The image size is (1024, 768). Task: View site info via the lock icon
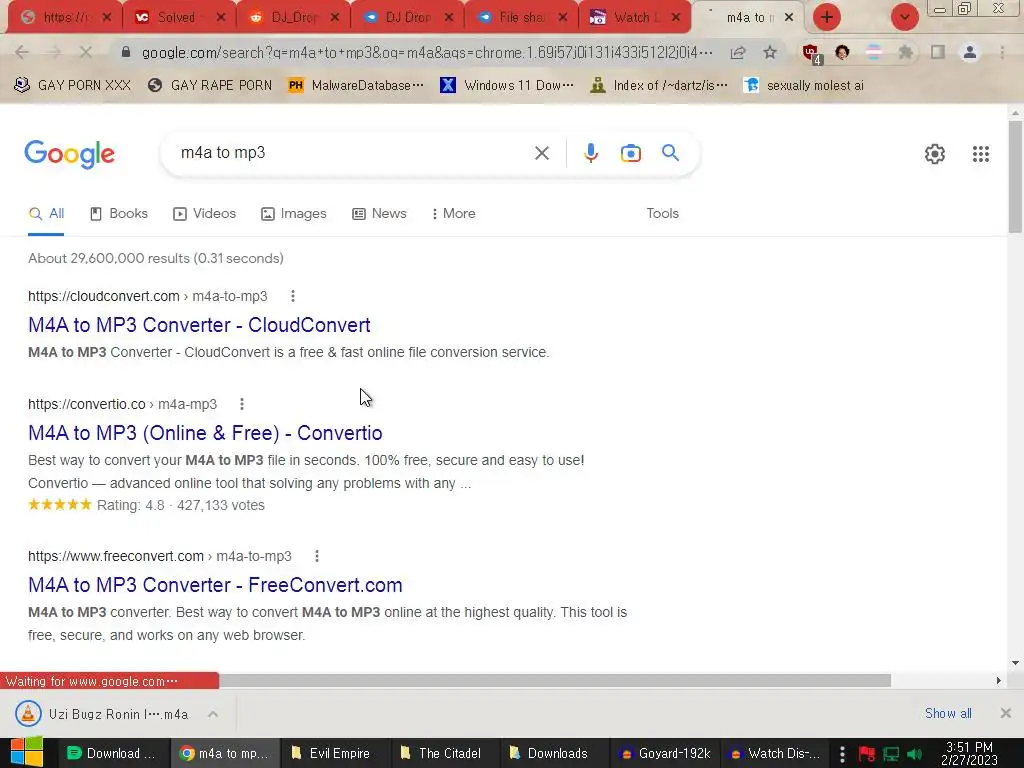tap(126, 52)
